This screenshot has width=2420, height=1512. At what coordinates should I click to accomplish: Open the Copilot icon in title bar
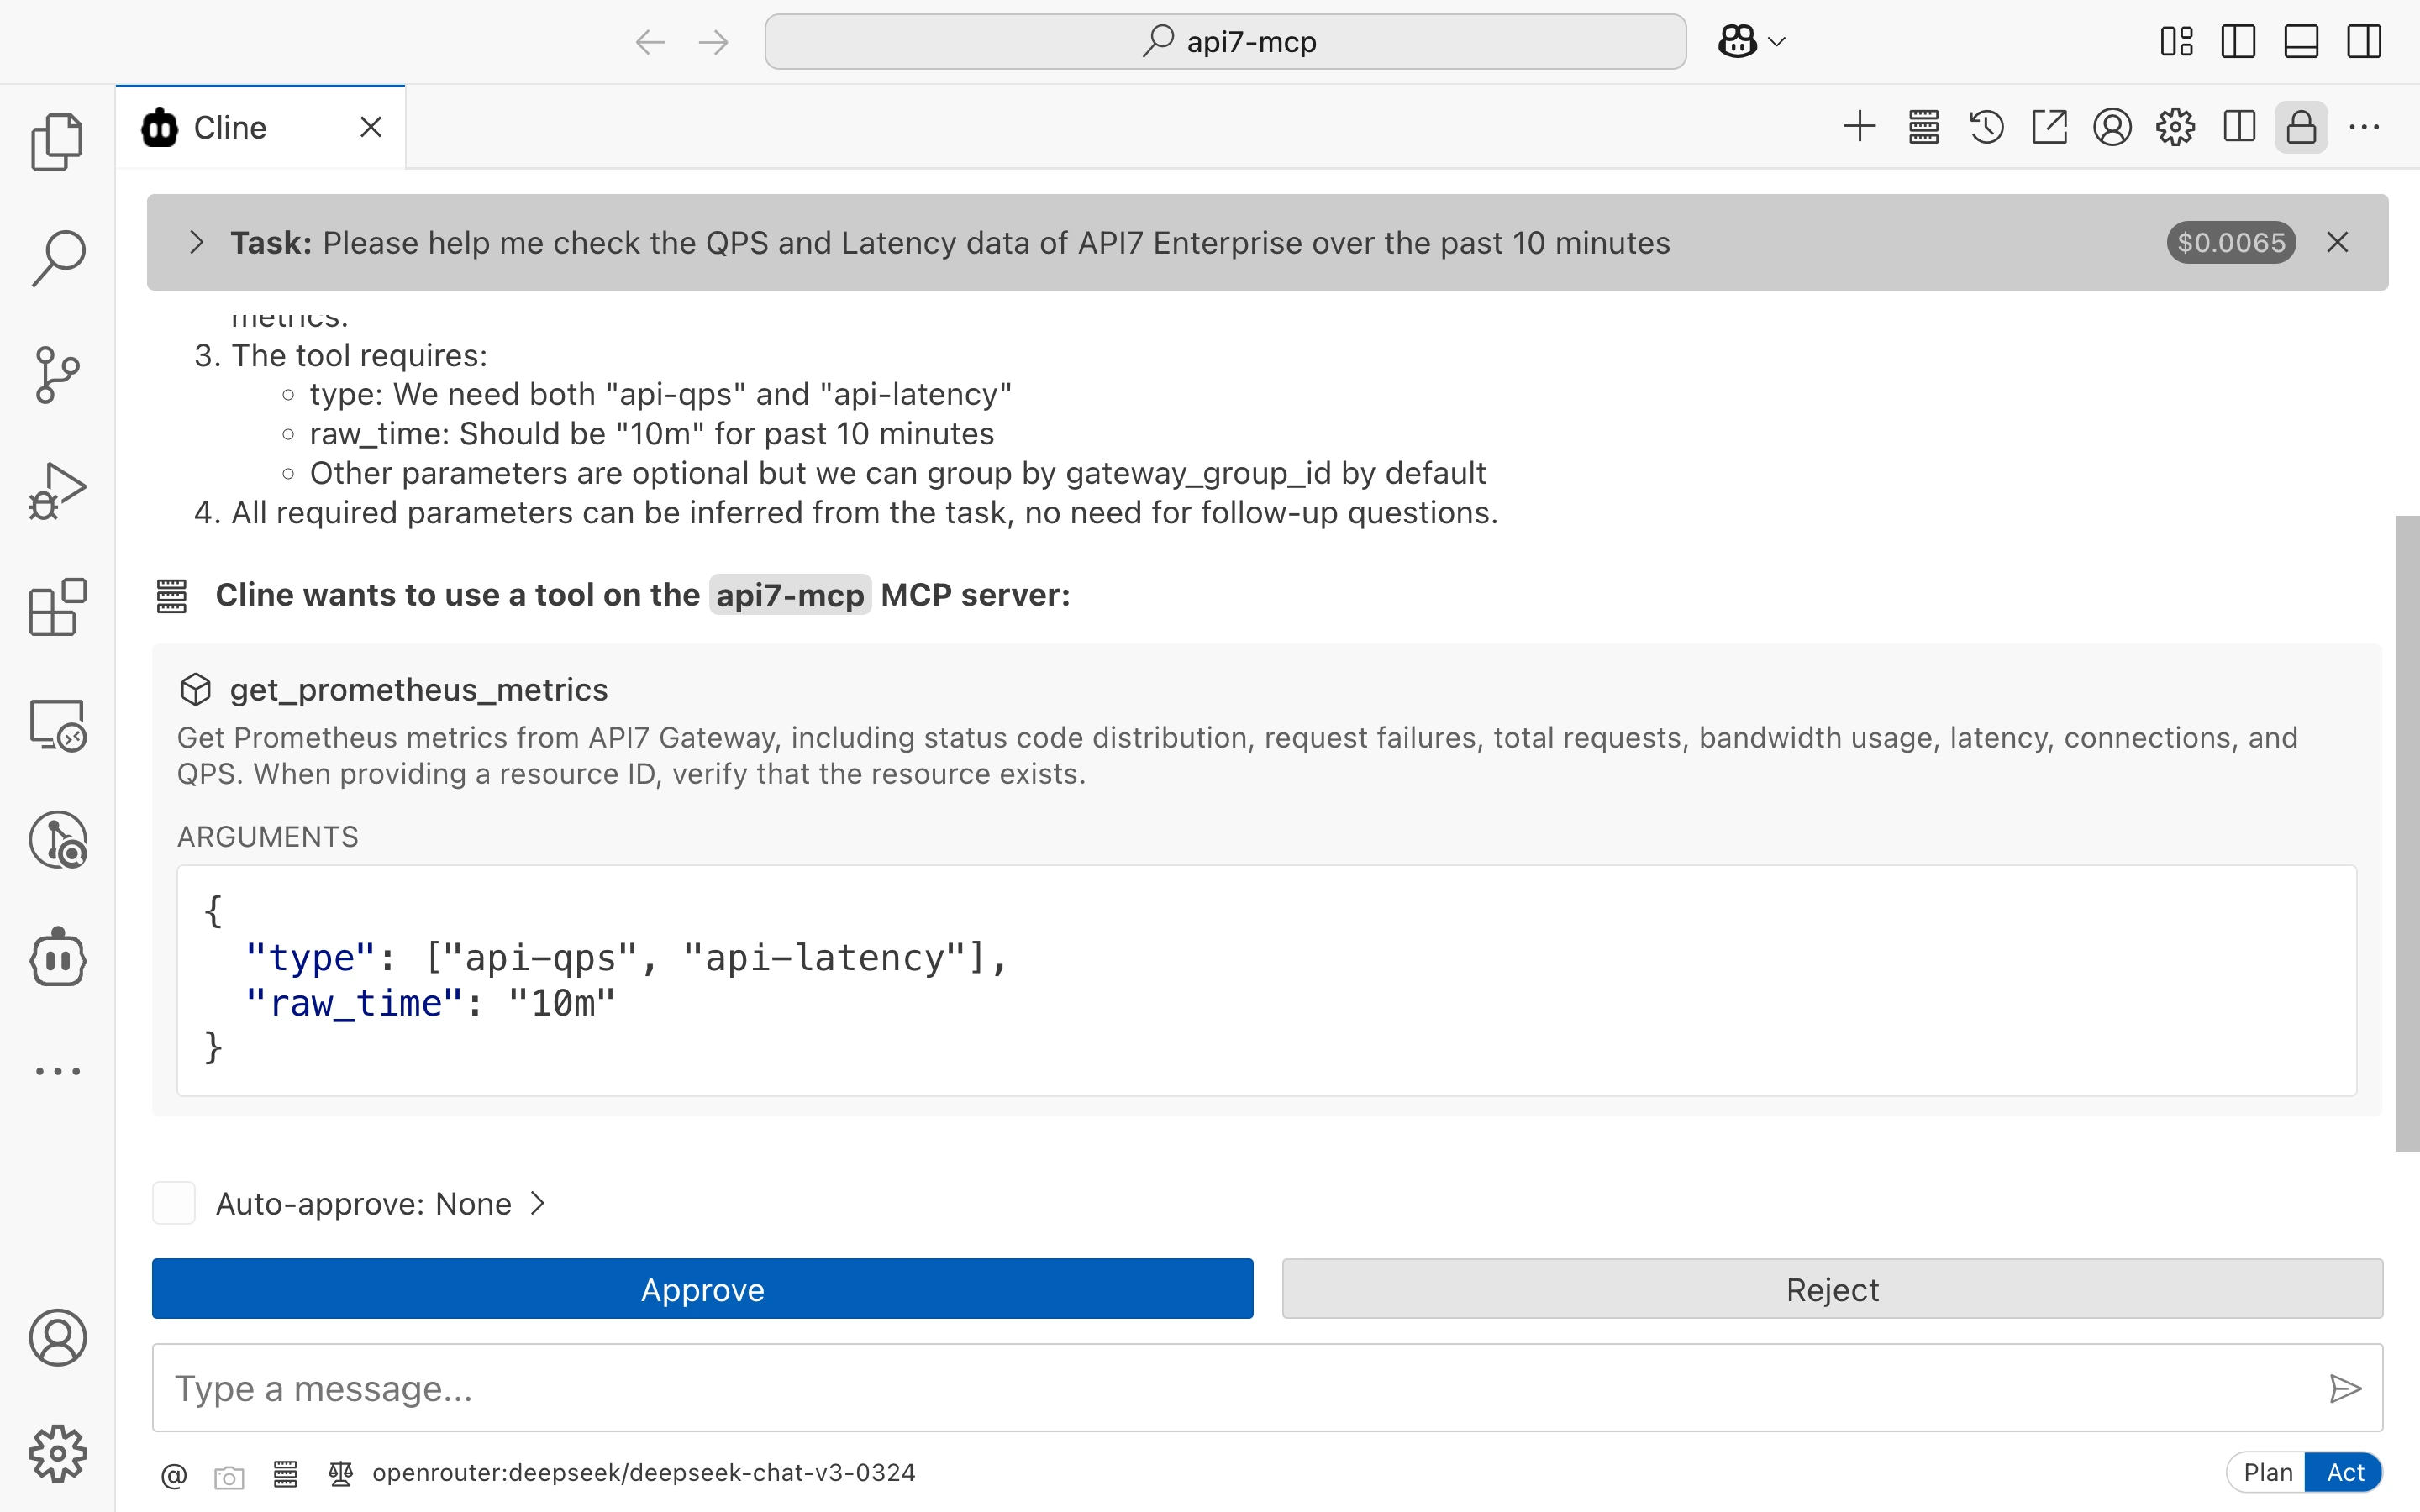click(1737, 42)
